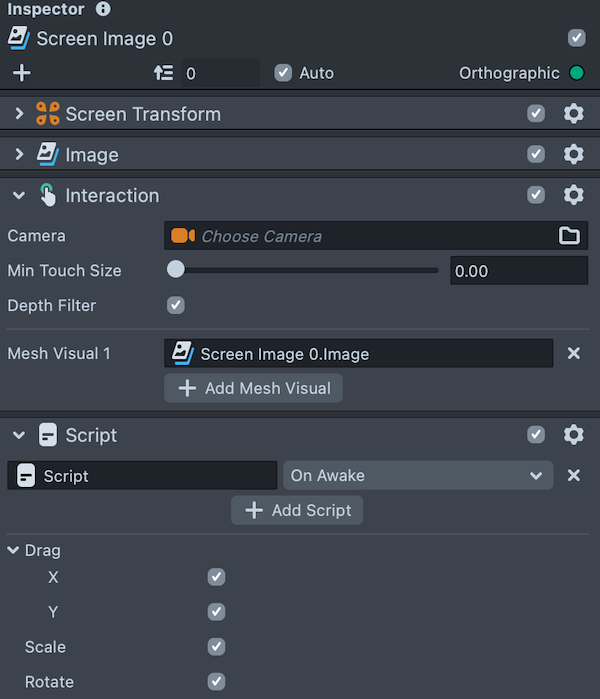Open Screen Transform settings gear
Screen dimensions: 600x699
click(x=573, y=114)
